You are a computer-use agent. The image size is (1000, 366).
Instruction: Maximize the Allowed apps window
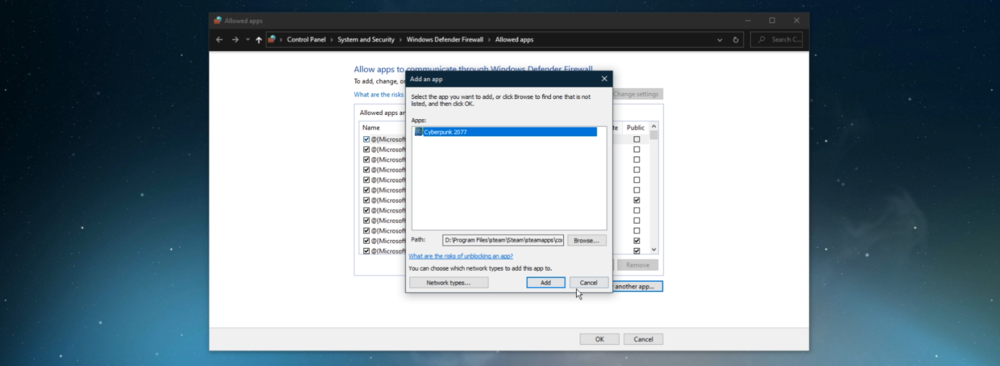tap(772, 20)
